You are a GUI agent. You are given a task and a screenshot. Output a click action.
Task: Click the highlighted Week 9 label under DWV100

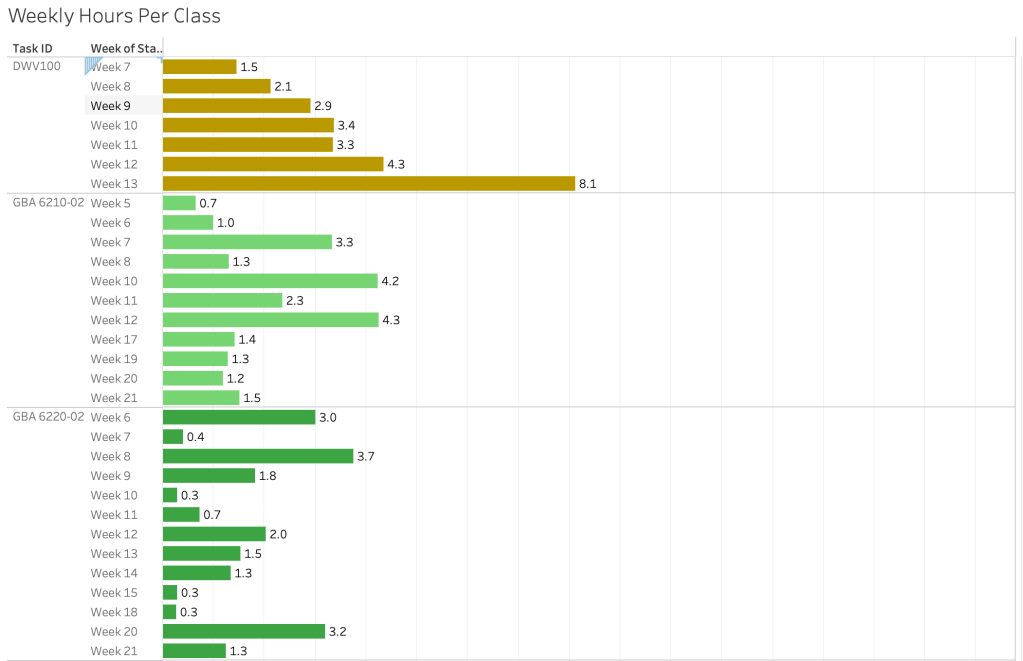pyautogui.click(x=111, y=106)
